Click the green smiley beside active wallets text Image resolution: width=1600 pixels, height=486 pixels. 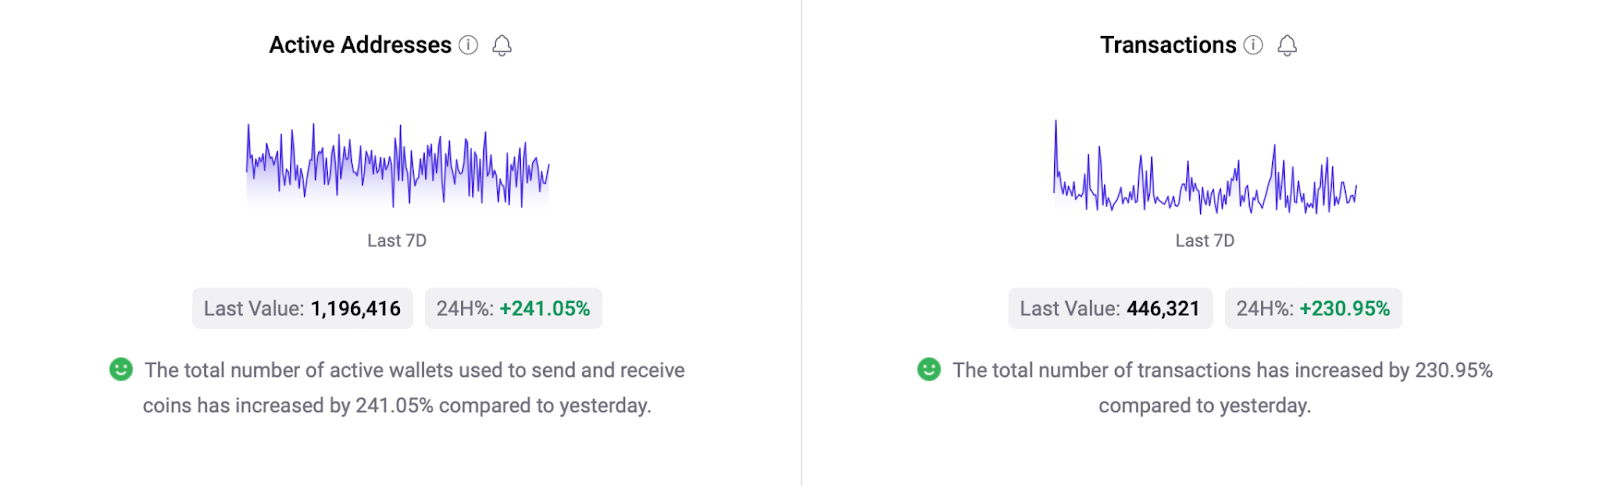click(x=121, y=369)
